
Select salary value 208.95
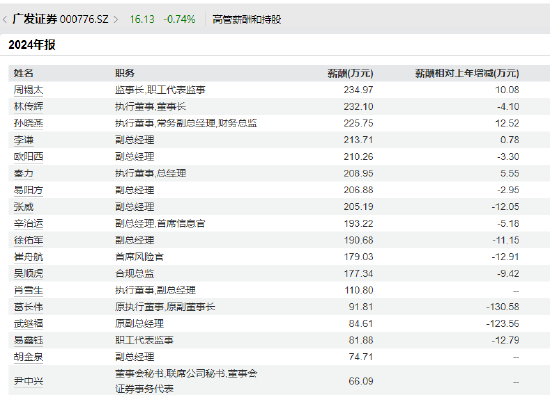(x=358, y=173)
